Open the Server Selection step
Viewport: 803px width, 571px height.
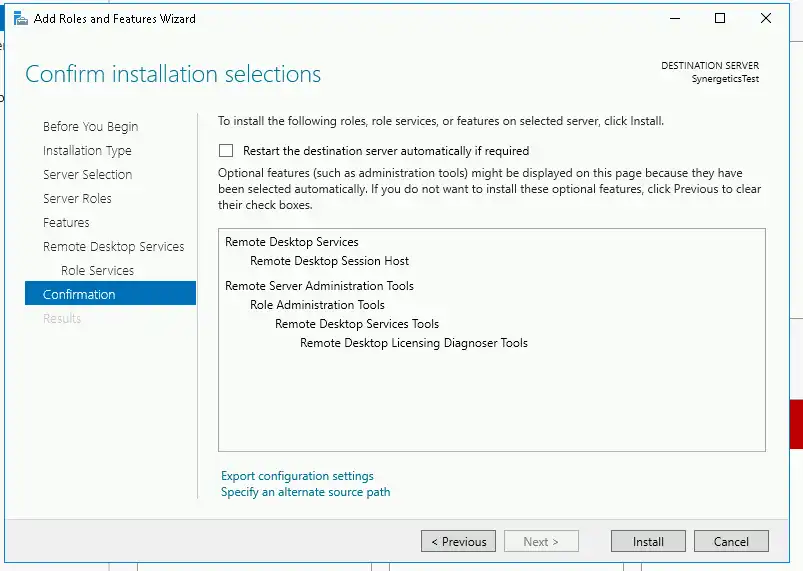point(88,175)
